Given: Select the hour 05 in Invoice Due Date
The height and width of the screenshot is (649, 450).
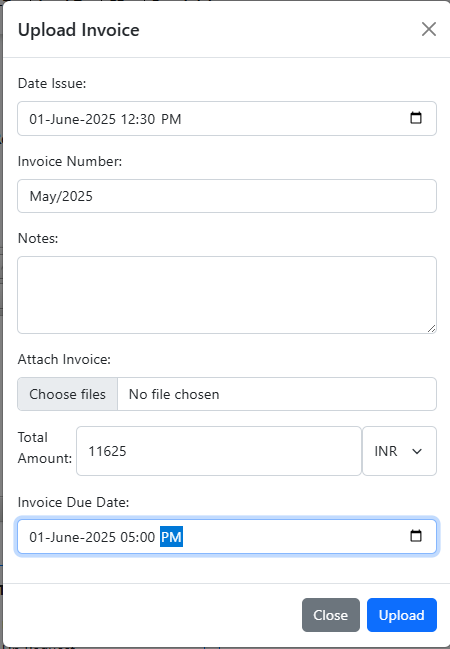Looking at the screenshot, I should pyautogui.click(x=127, y=537).
